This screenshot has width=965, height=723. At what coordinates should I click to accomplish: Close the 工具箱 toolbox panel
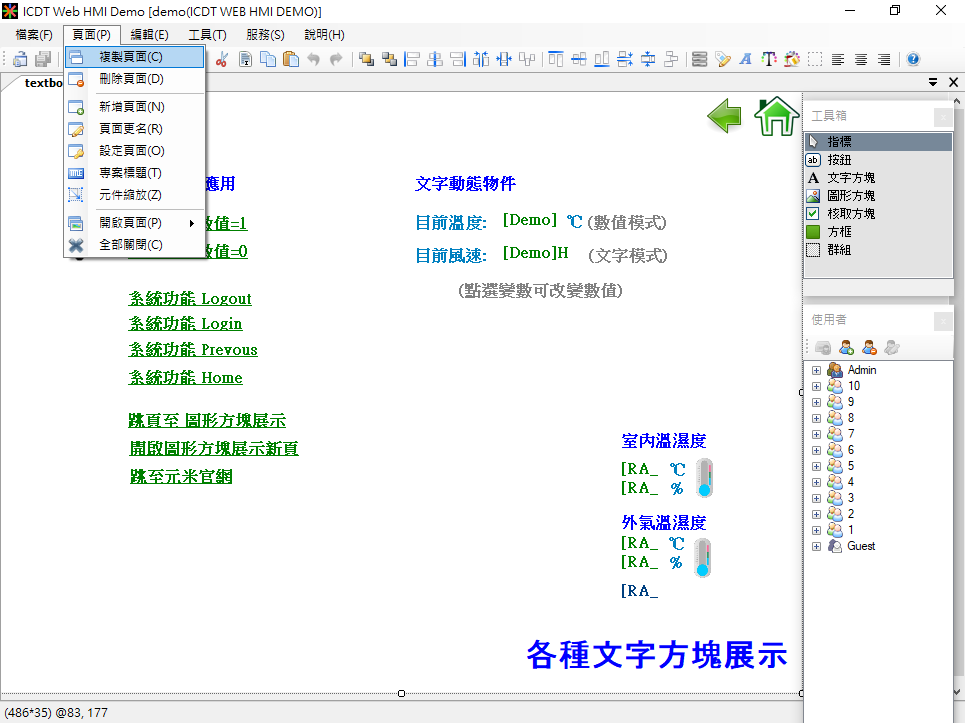click(943, 117)
